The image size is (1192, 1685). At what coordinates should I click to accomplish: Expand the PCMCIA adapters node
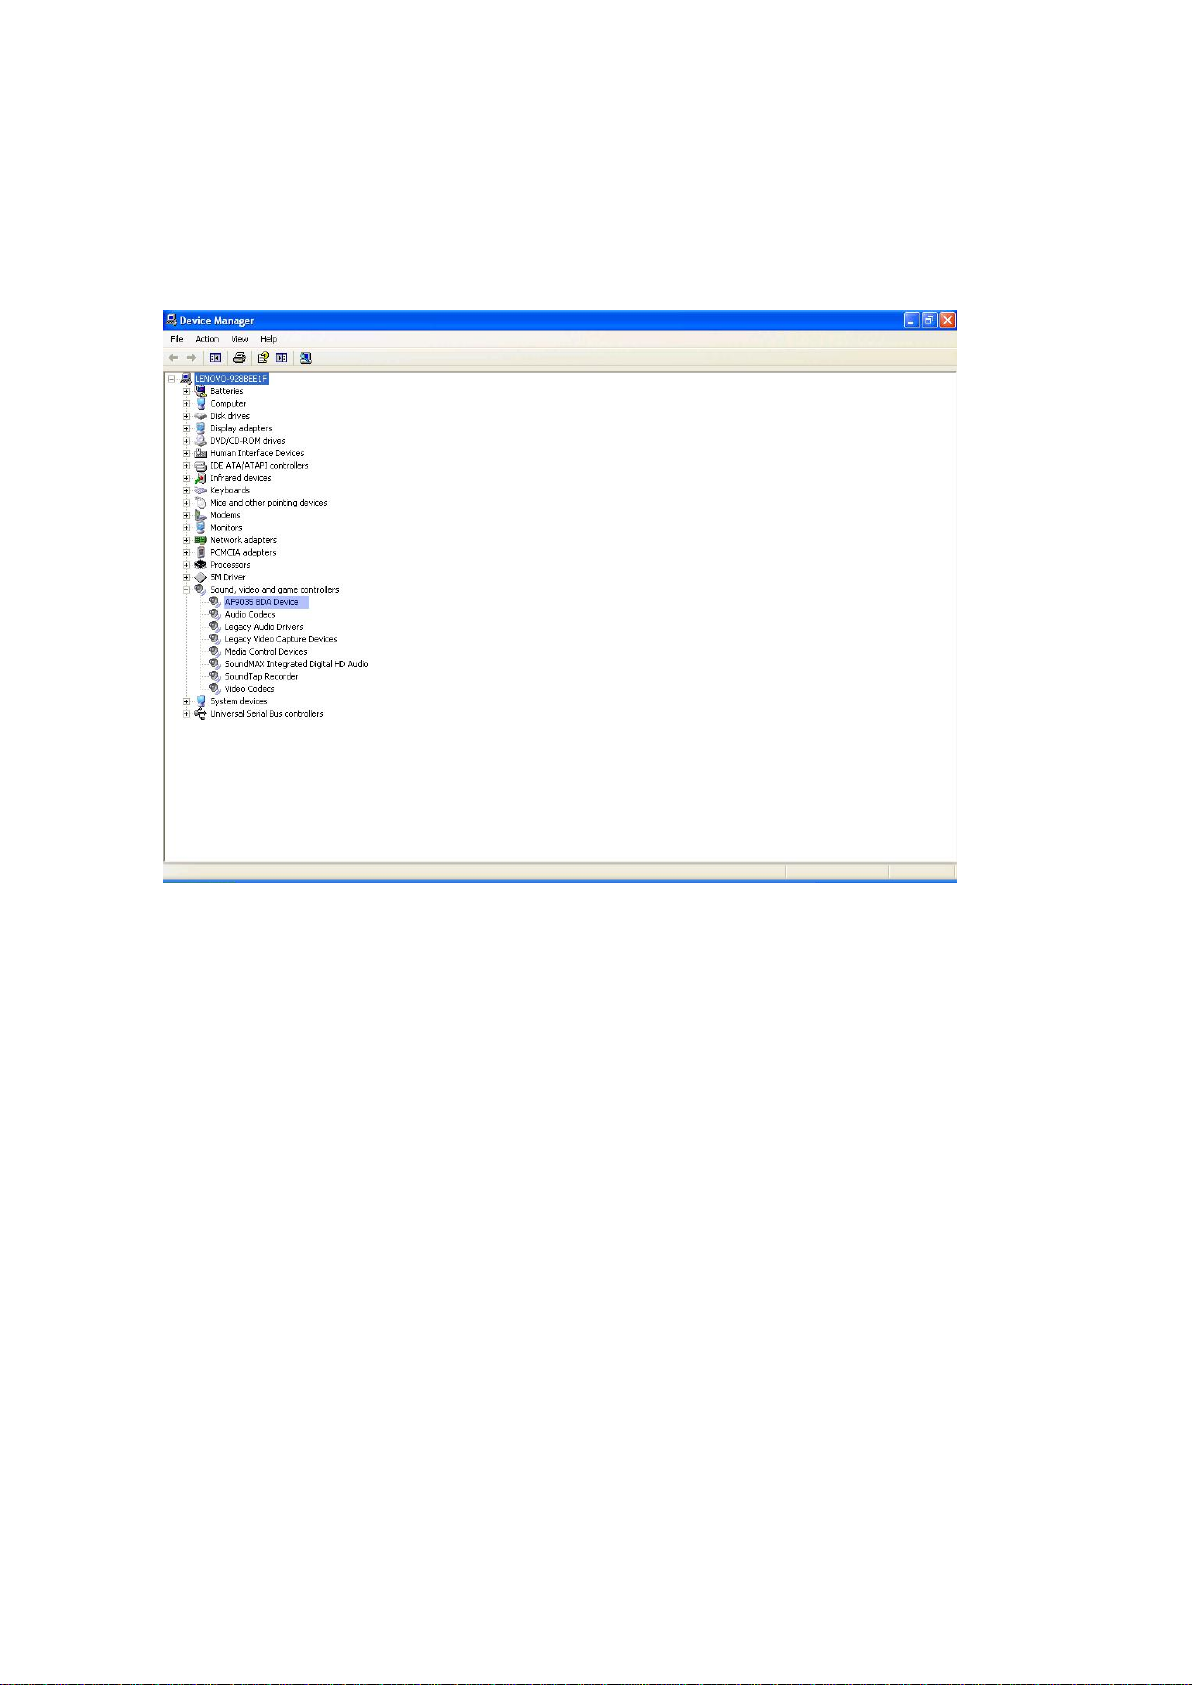point(186,552)
